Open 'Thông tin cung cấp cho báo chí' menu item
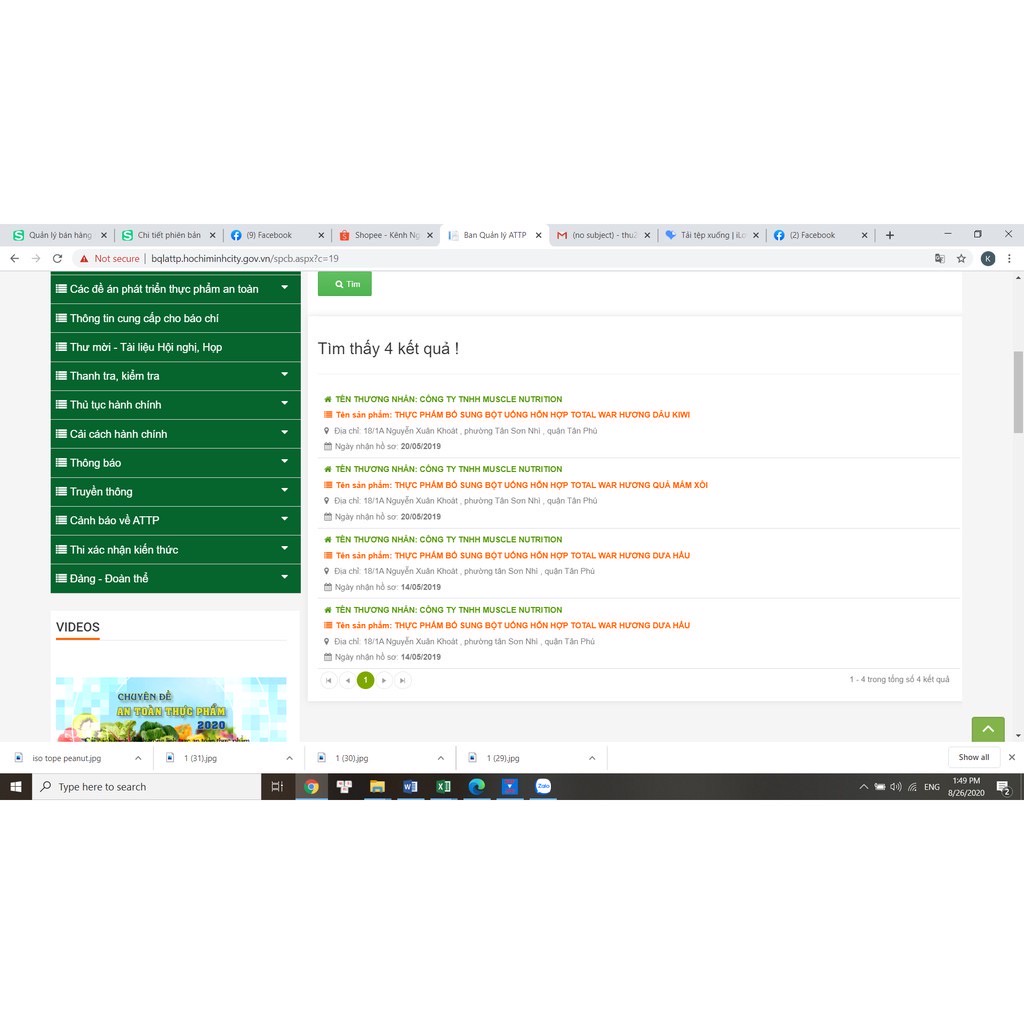The width and height of the screenshot is (1024, 1024). [176, 318]
